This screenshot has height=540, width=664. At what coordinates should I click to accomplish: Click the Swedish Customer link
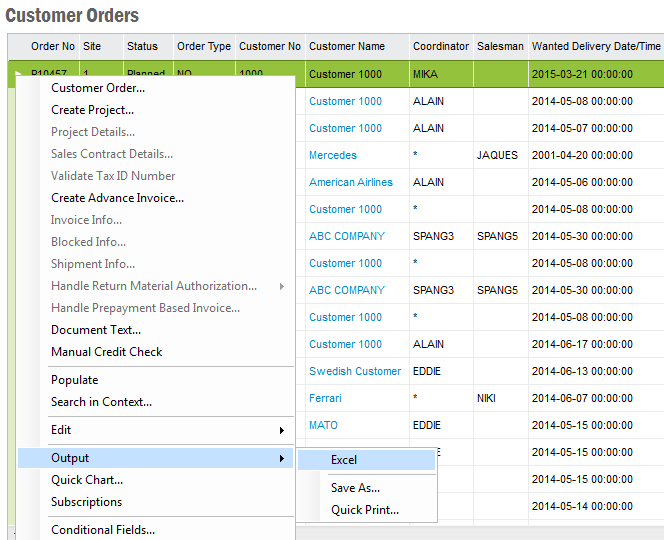pos(355,371)
